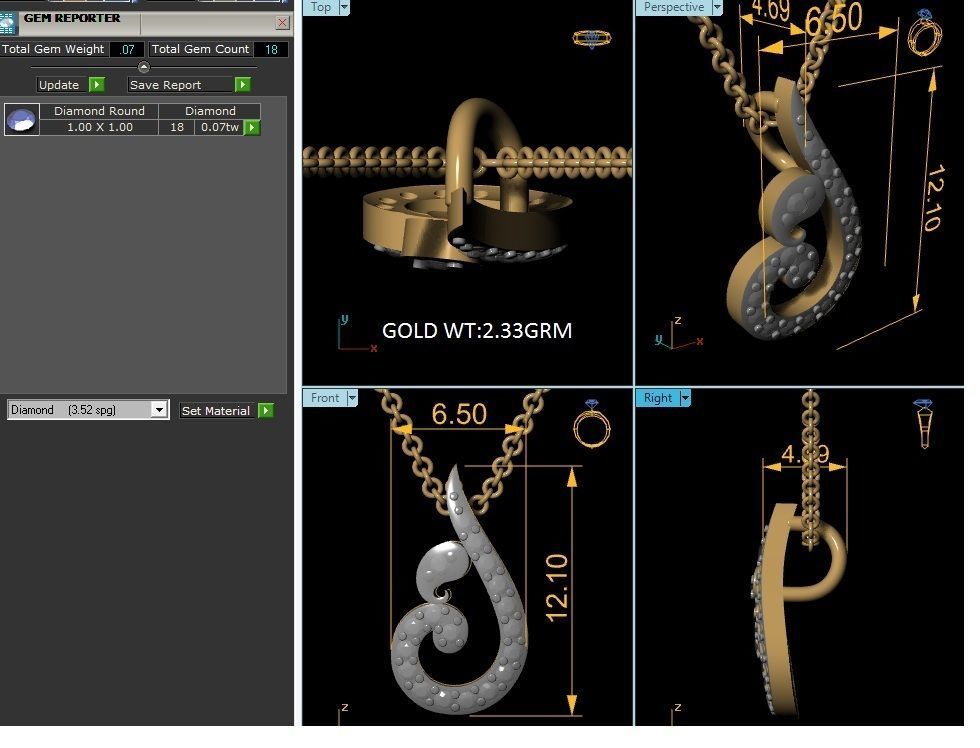Viewport: 980px width, 748px height.
Task: Click the Set Material button
Action: click(216, 411)
